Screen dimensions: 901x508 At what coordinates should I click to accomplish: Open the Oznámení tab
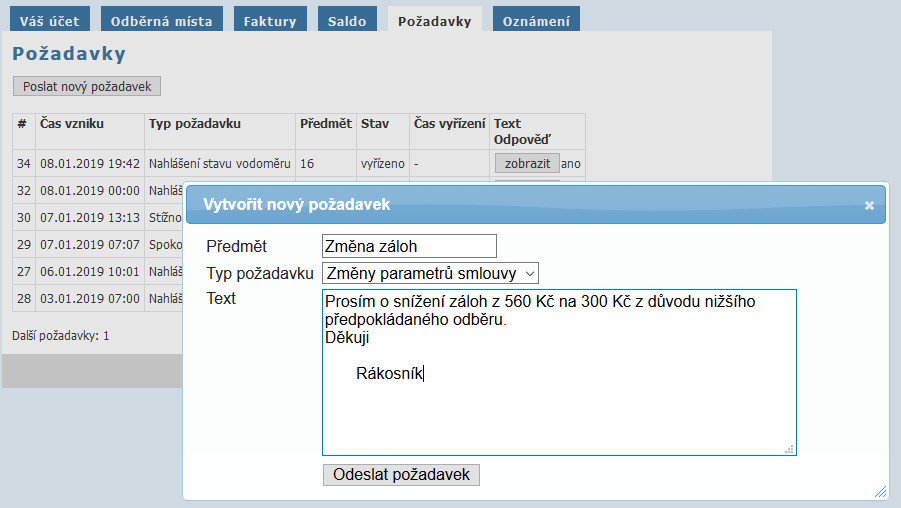tap(537, 21)
